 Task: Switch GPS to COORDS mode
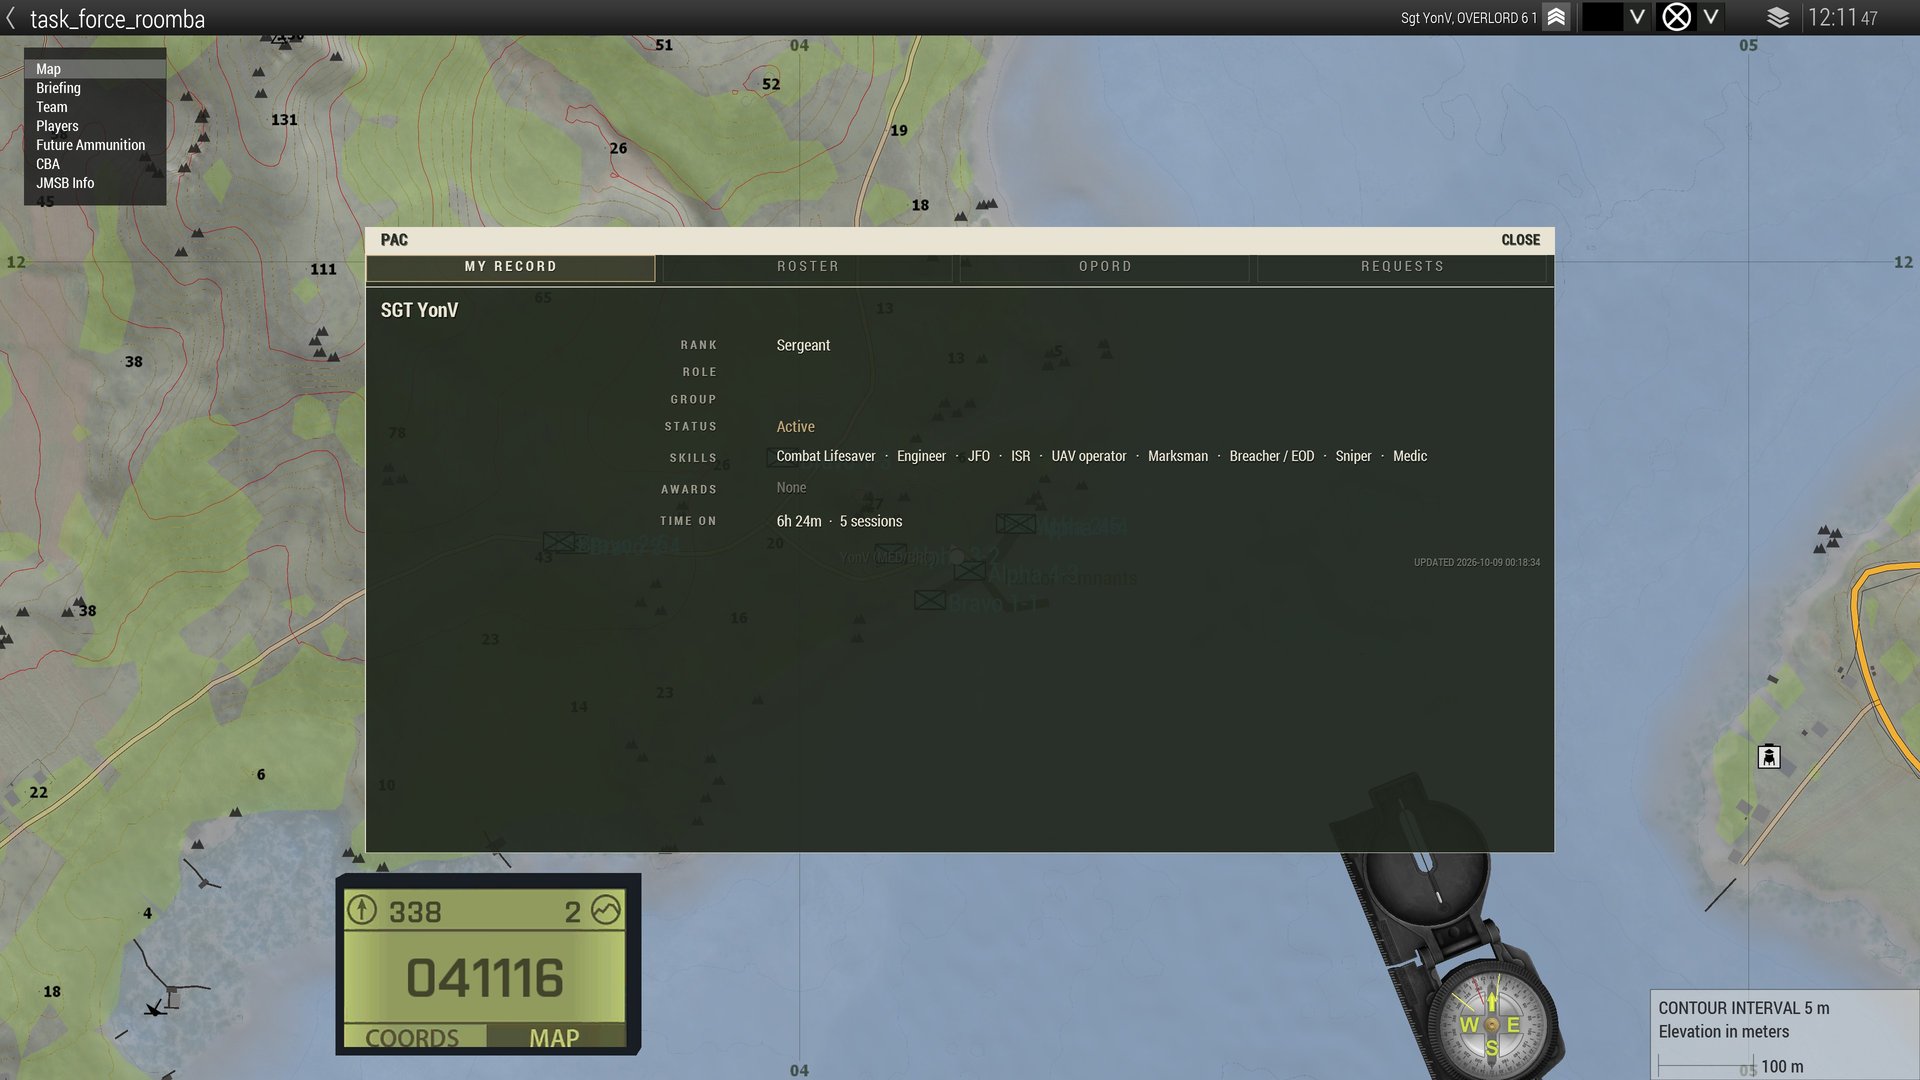pyautogui.click(x=413, y=1037)
